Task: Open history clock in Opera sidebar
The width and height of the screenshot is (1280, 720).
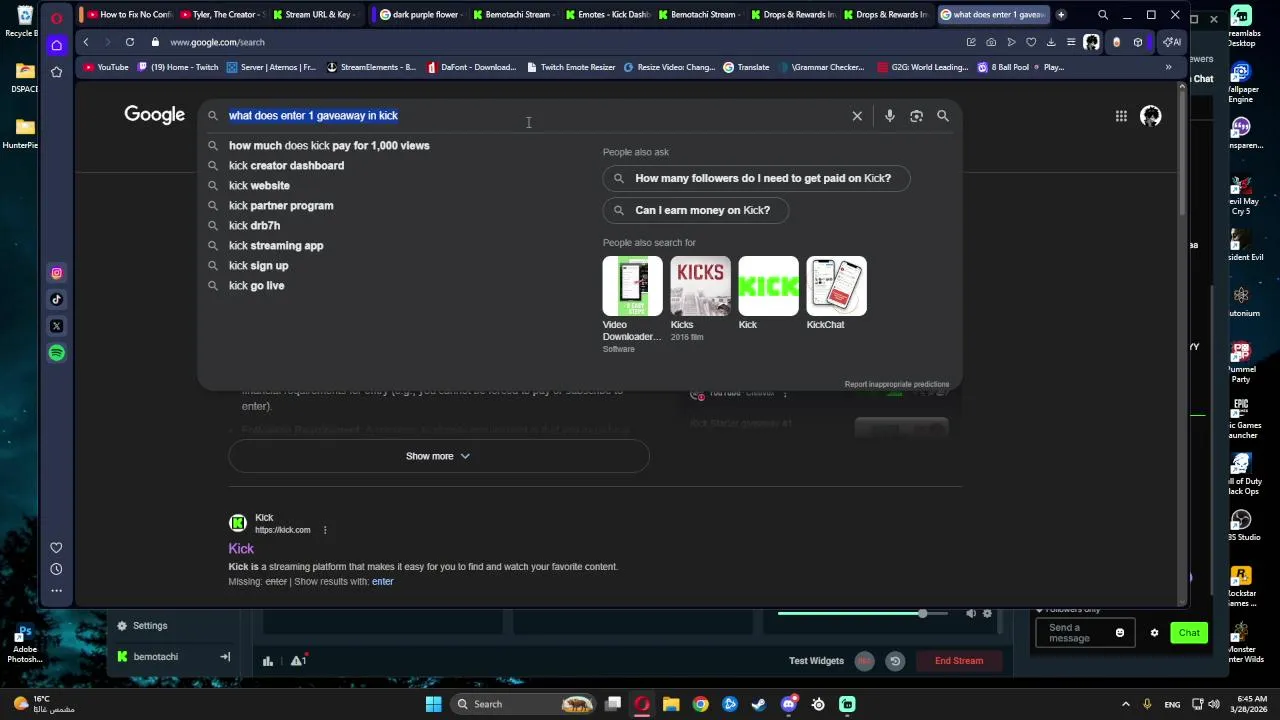Action: (56, 569)
